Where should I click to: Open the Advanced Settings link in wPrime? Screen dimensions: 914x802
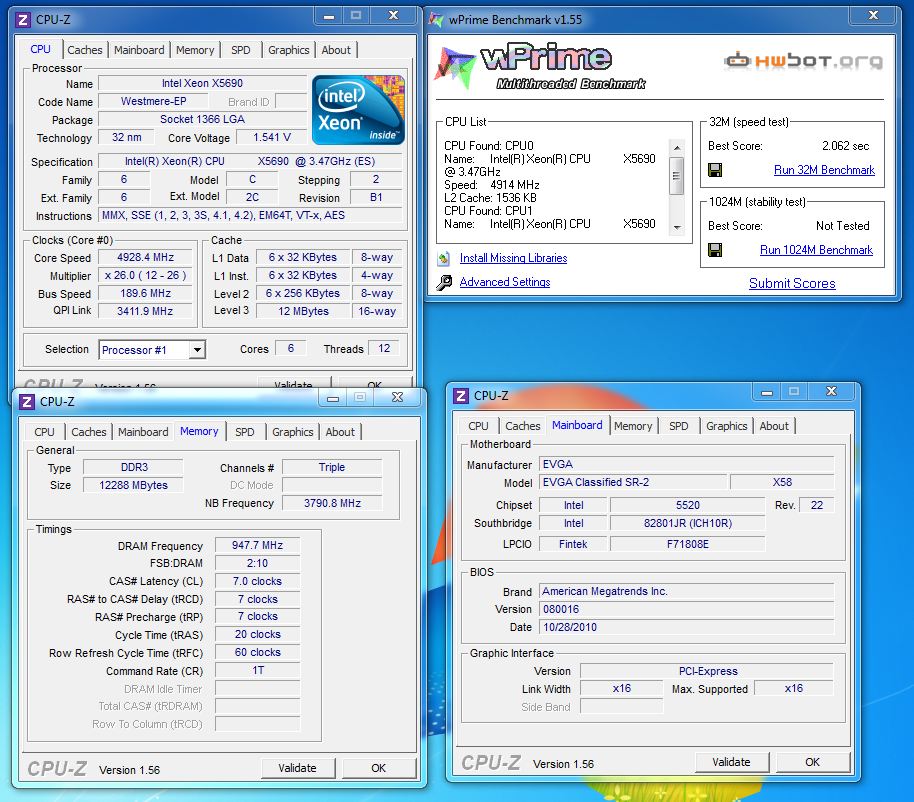tap(505, 282)
